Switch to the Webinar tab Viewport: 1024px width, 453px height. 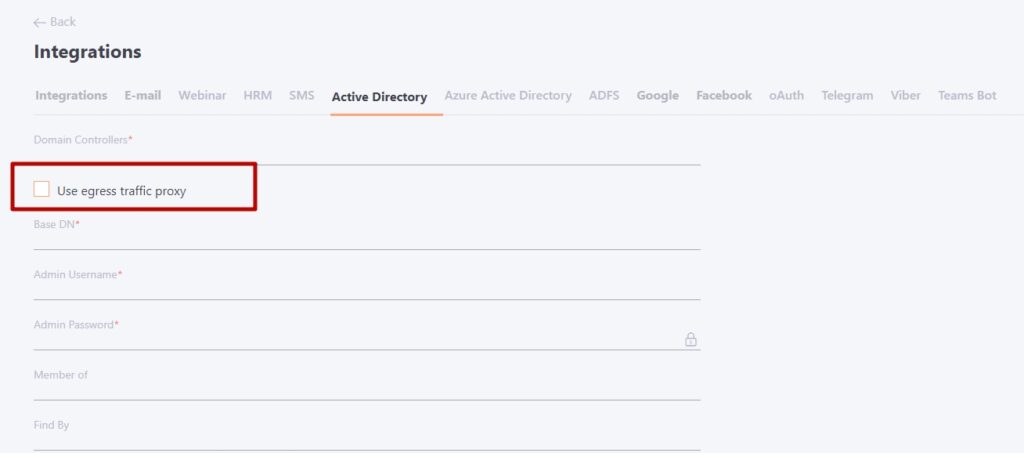[202, 95]
